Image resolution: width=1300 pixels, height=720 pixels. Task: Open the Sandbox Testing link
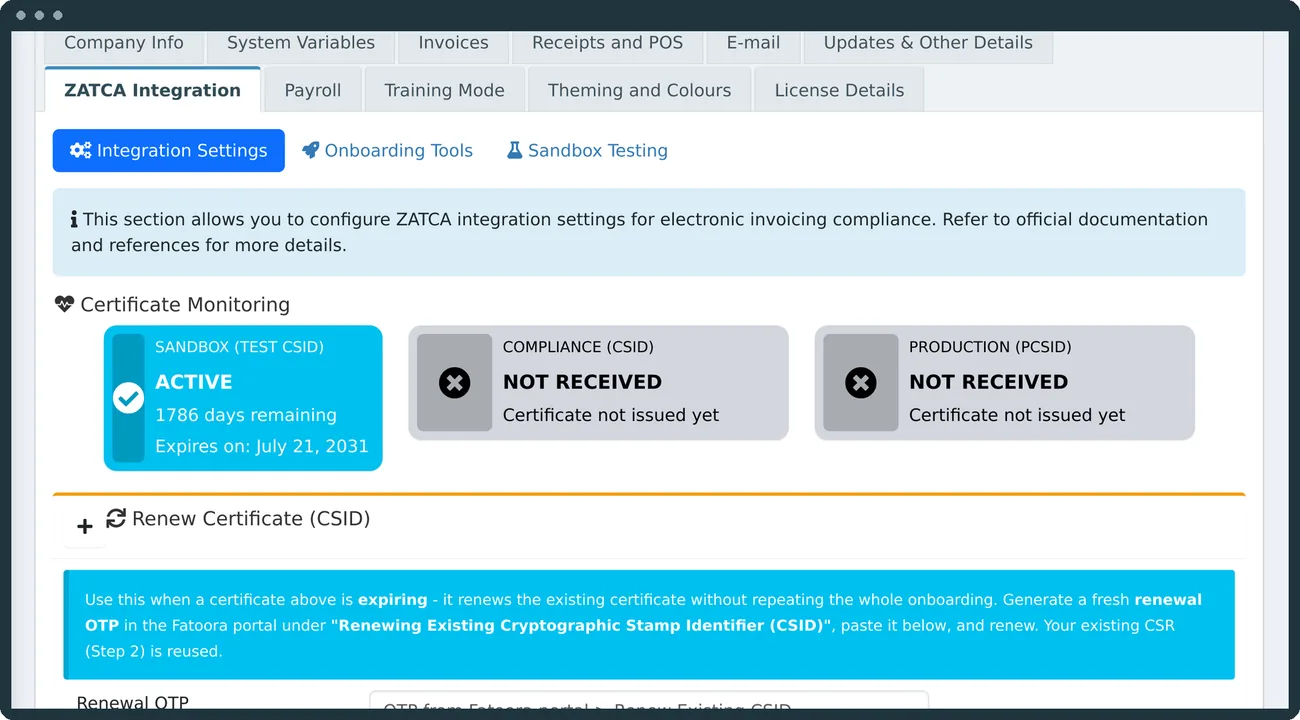(587, 151)
